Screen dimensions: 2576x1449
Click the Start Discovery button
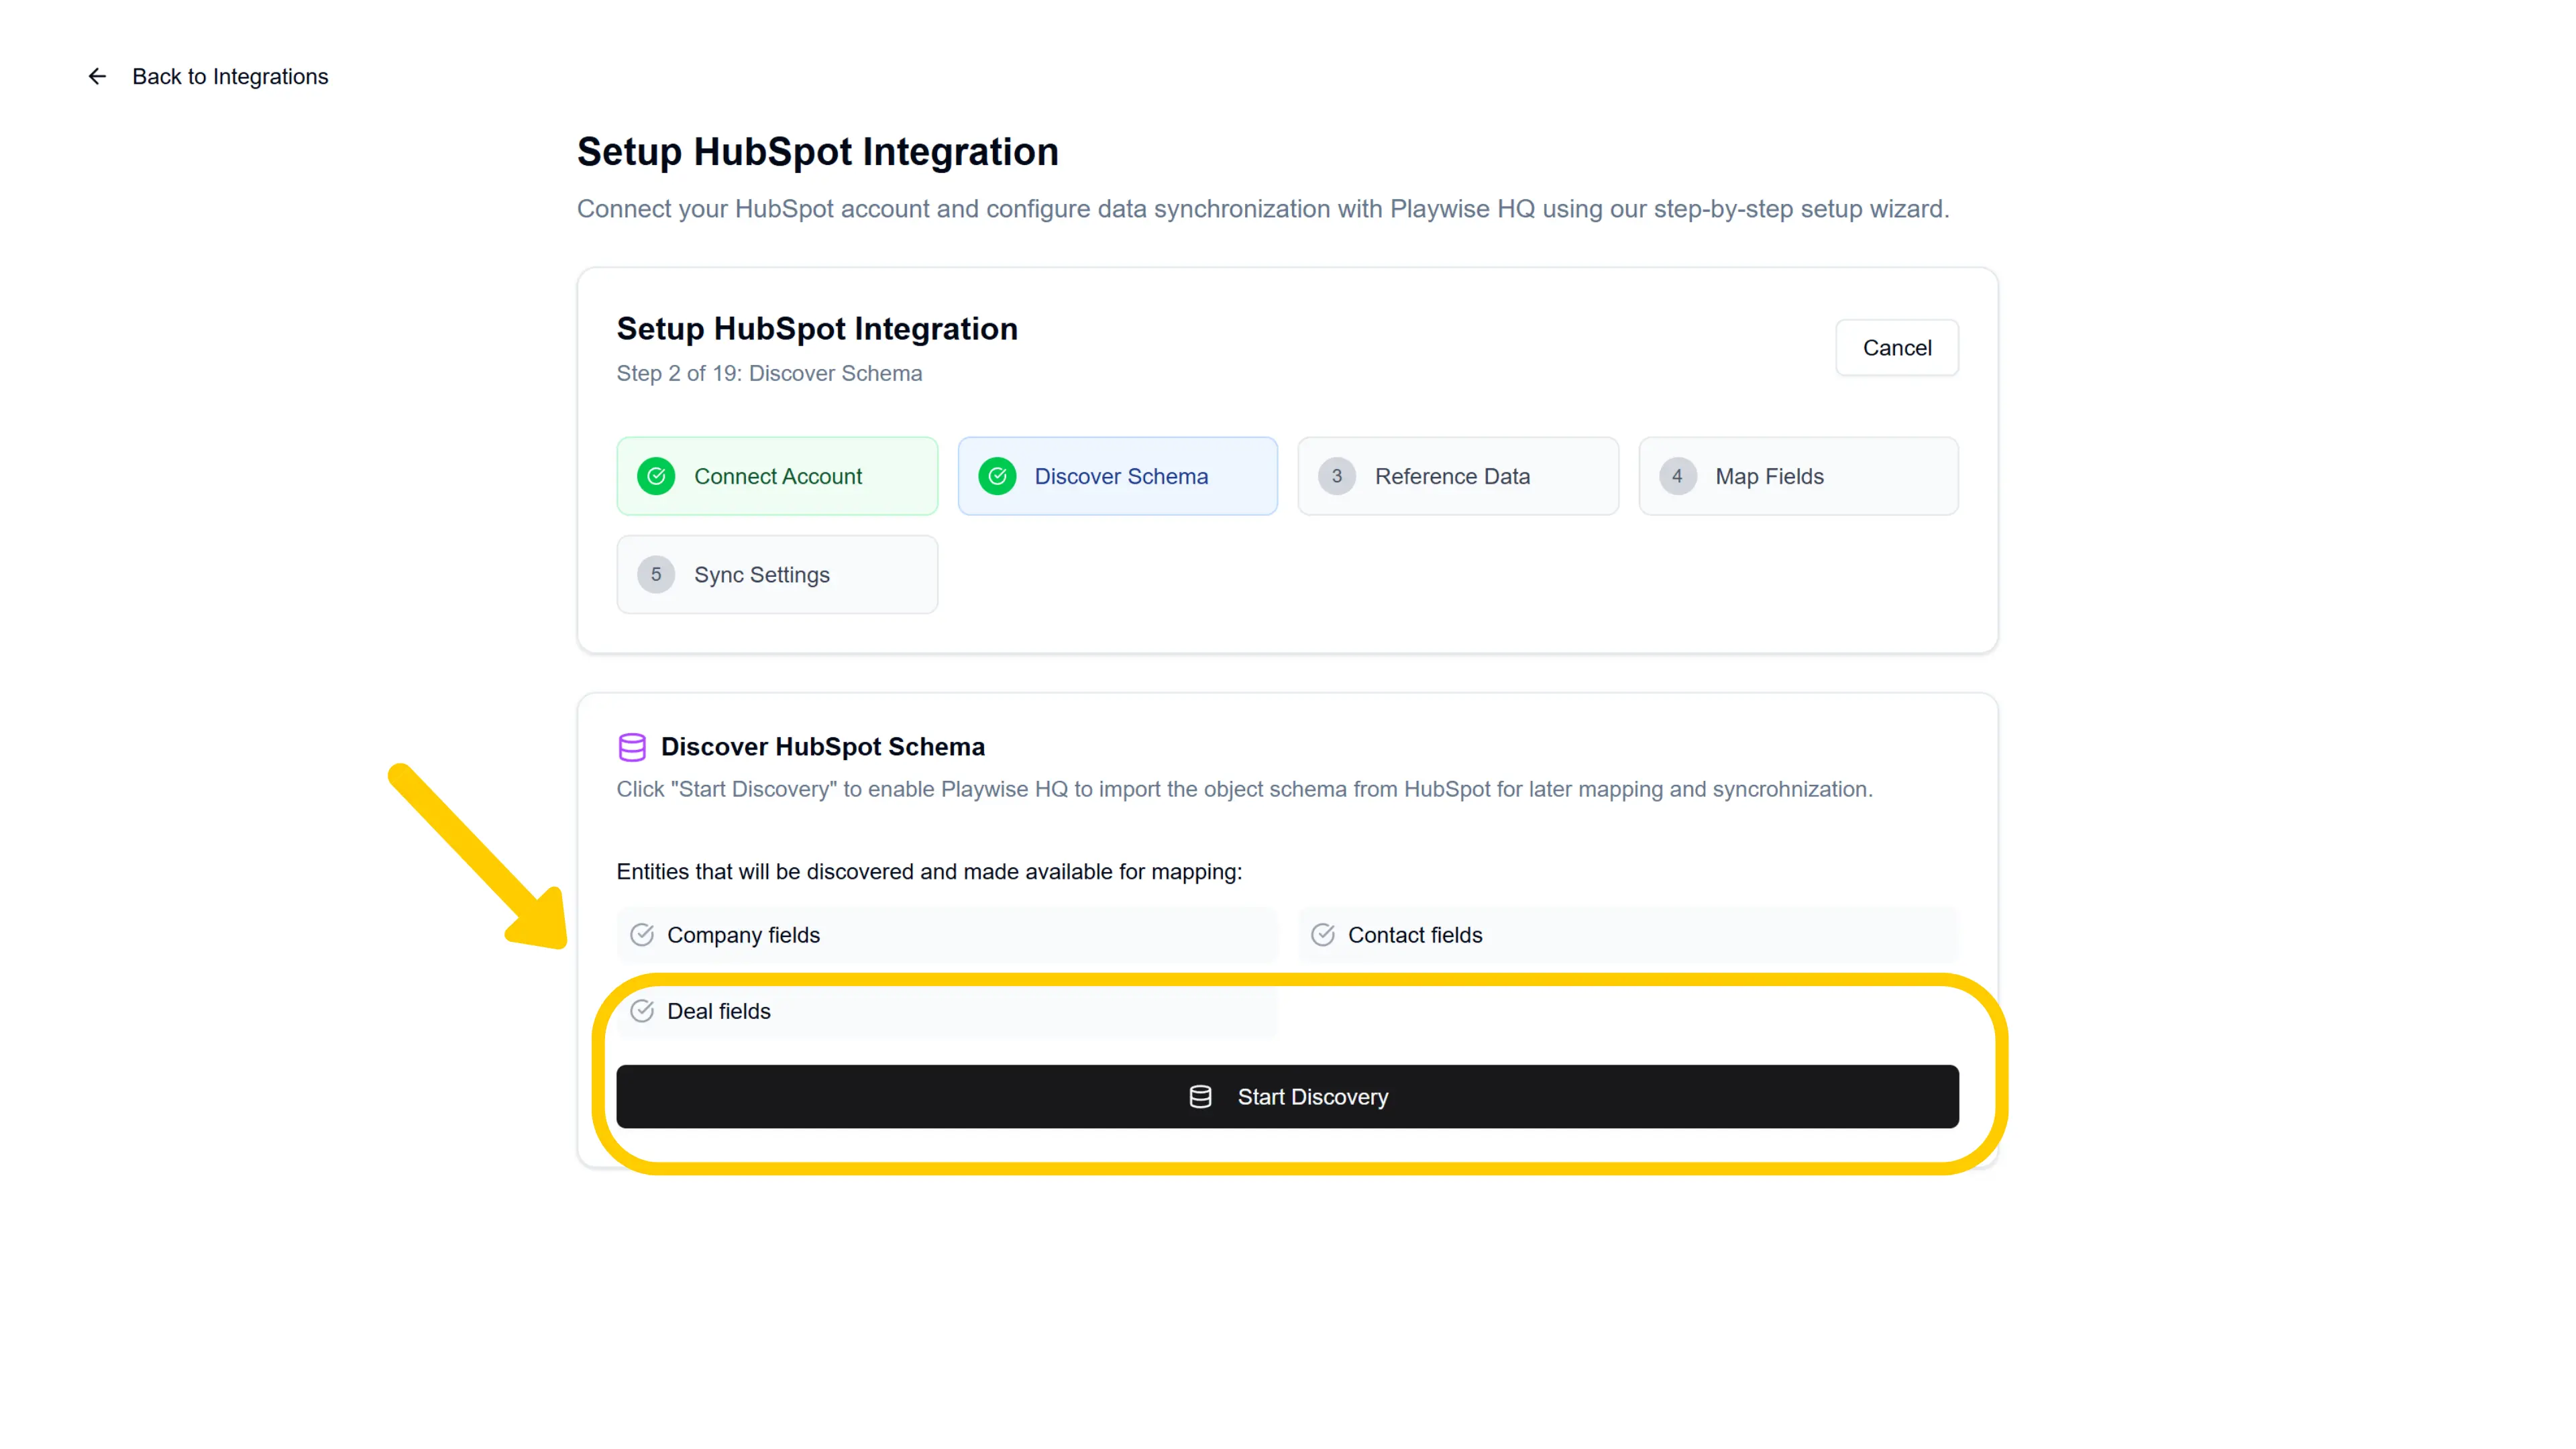1287,1096
